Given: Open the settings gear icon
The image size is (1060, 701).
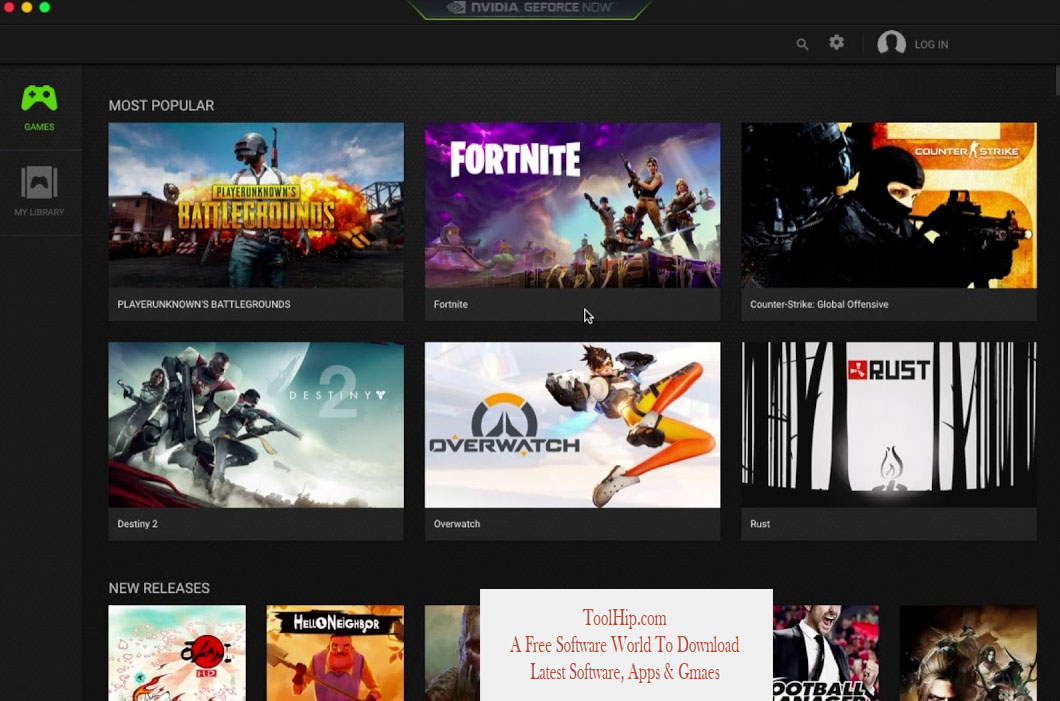Looking at the screenshot, I should (837, 43).
